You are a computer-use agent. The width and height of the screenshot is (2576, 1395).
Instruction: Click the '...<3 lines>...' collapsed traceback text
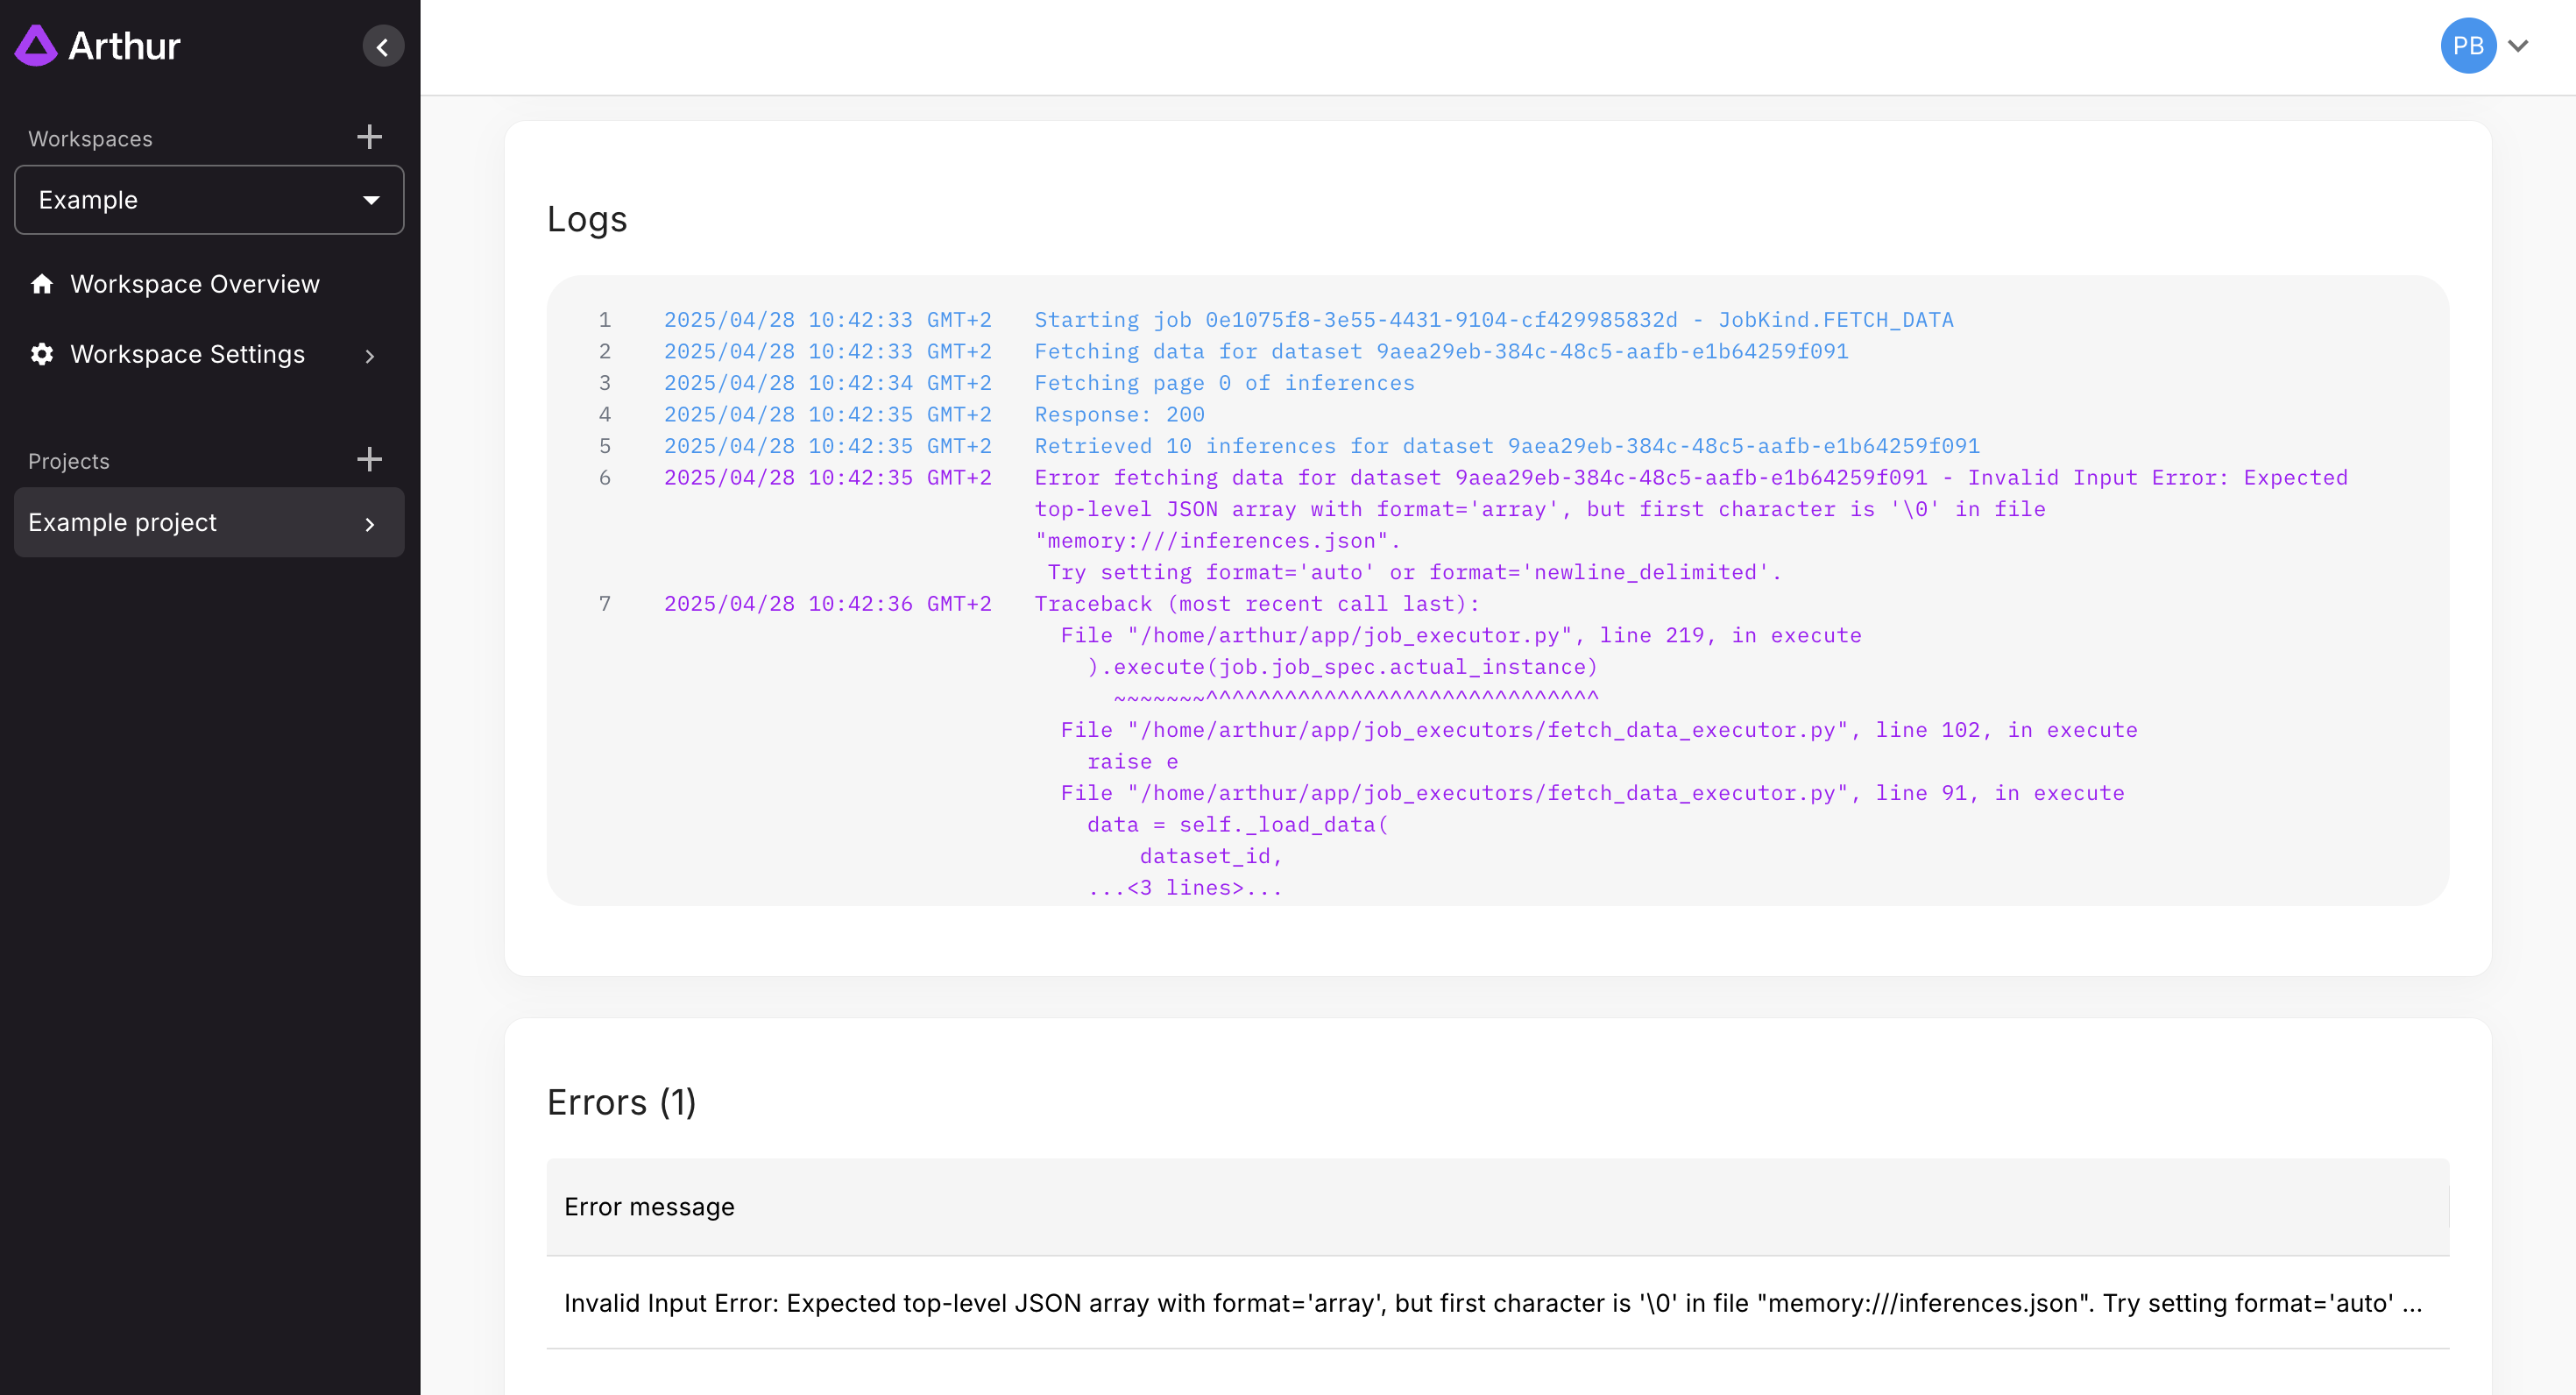(x=1185, y=888)
